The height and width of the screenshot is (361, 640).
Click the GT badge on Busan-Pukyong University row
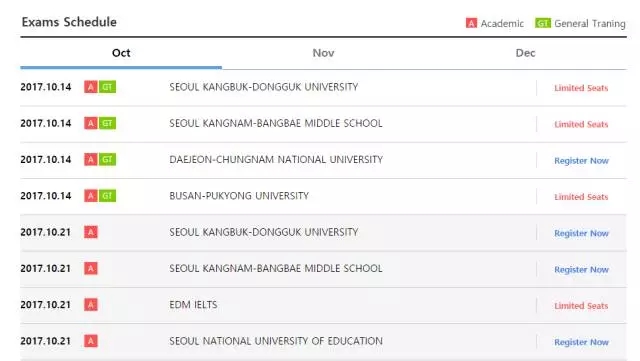click(x=107, y=196)
